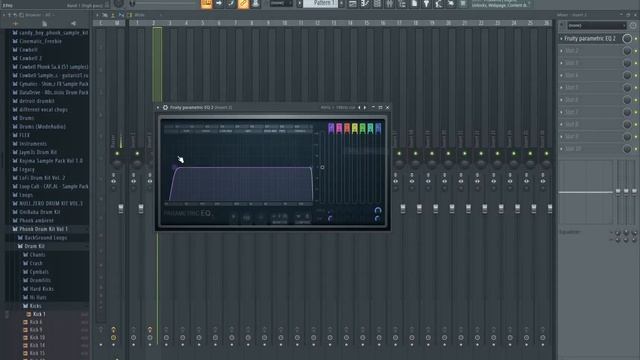This screenshot has width=640, height=360.
Task: Click purple band 1 token in EQ
Action: pos(331,128)
